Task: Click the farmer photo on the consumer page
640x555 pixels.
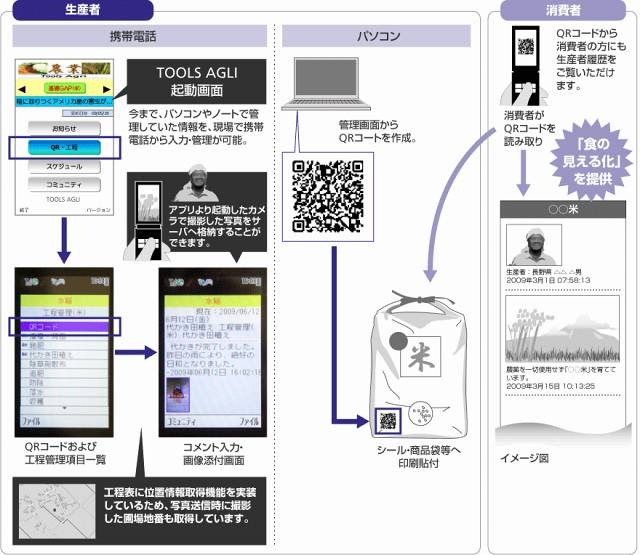Action: tap(534, 245)
